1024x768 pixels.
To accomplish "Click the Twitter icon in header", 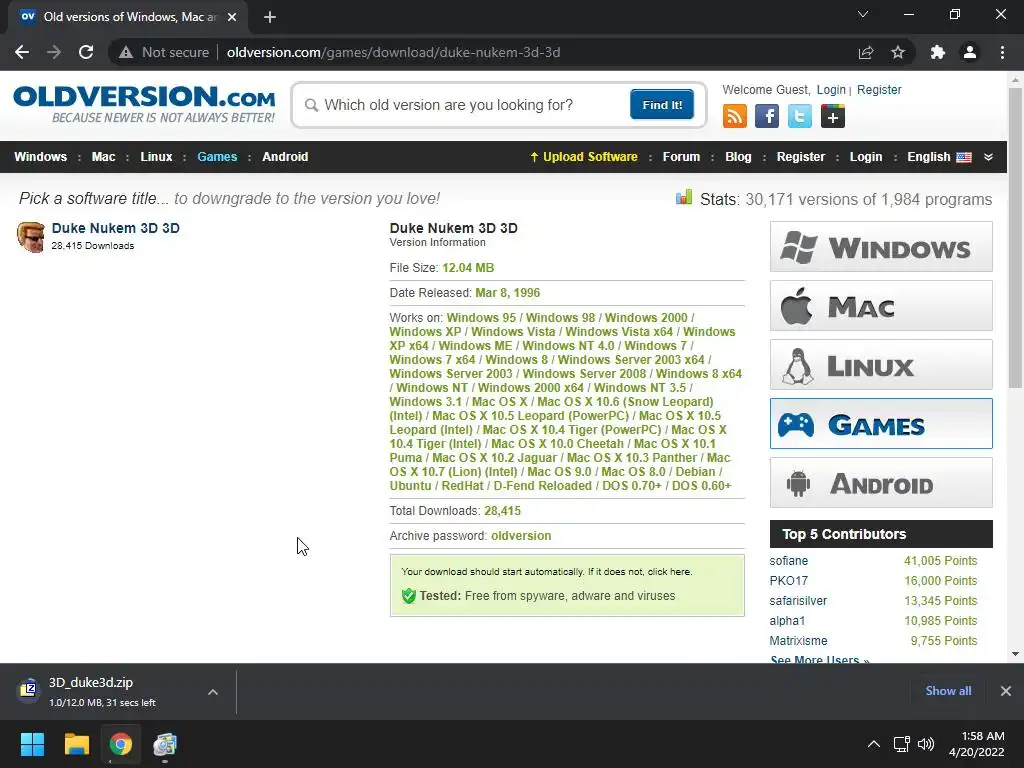I will (799, 116).
